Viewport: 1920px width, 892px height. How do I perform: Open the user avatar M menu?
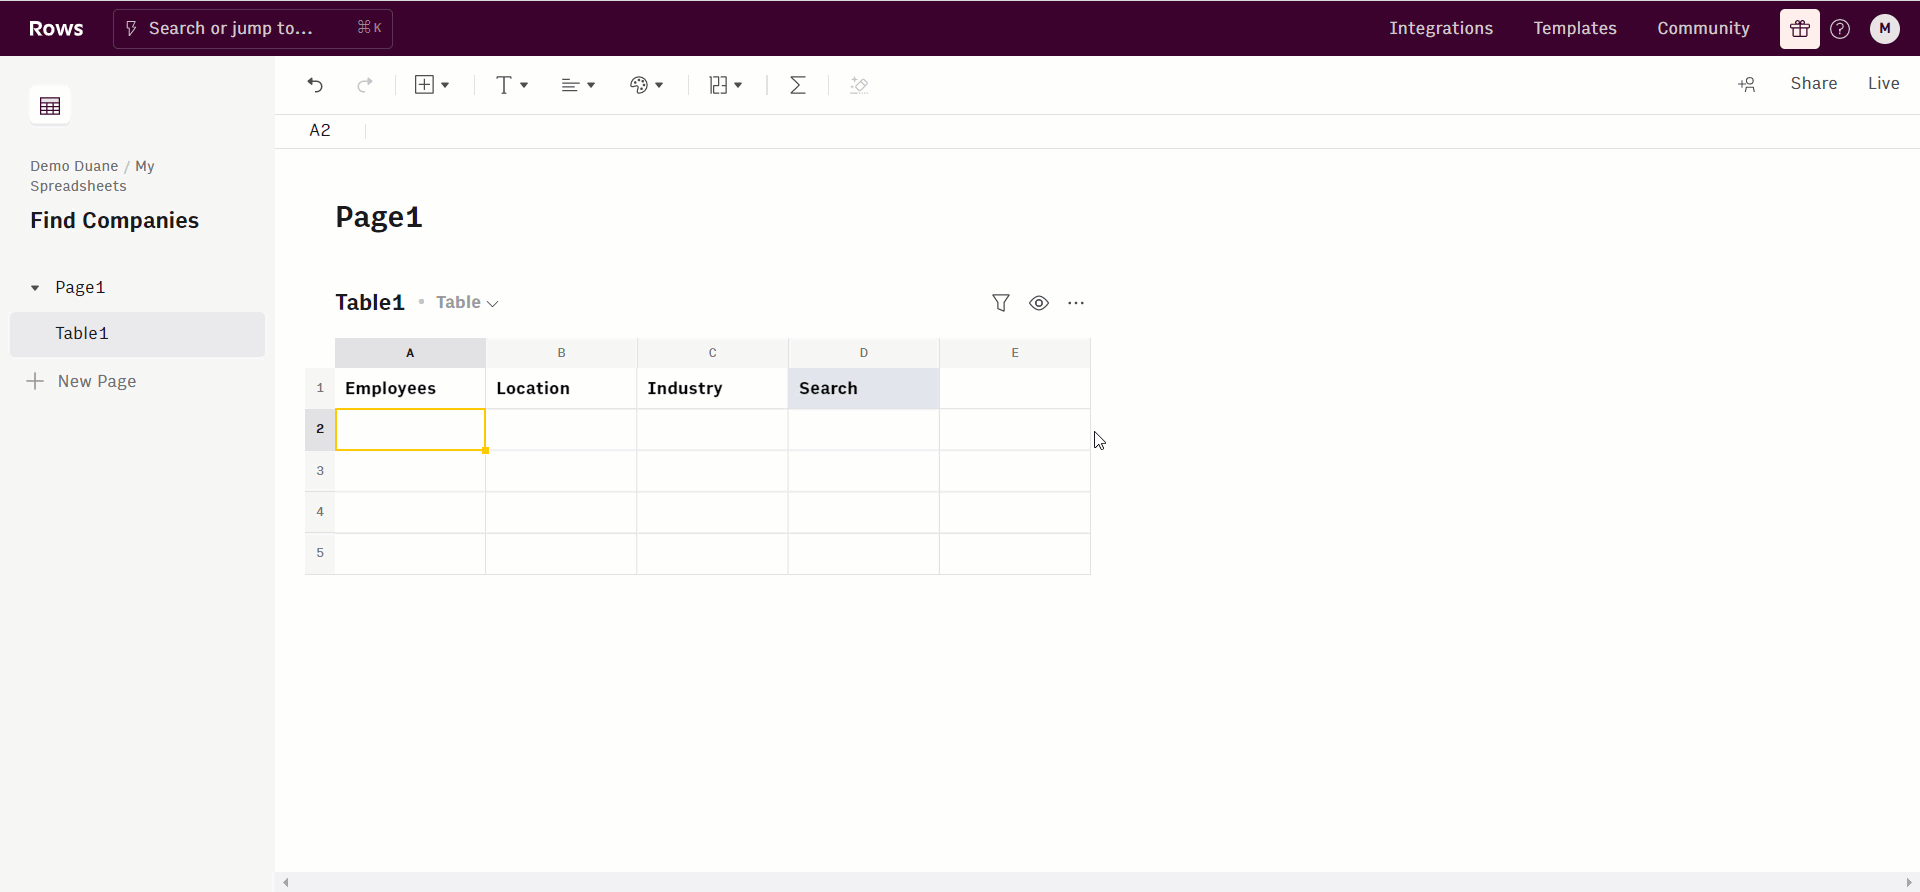pyautogui.click(x=1885, y=29)
